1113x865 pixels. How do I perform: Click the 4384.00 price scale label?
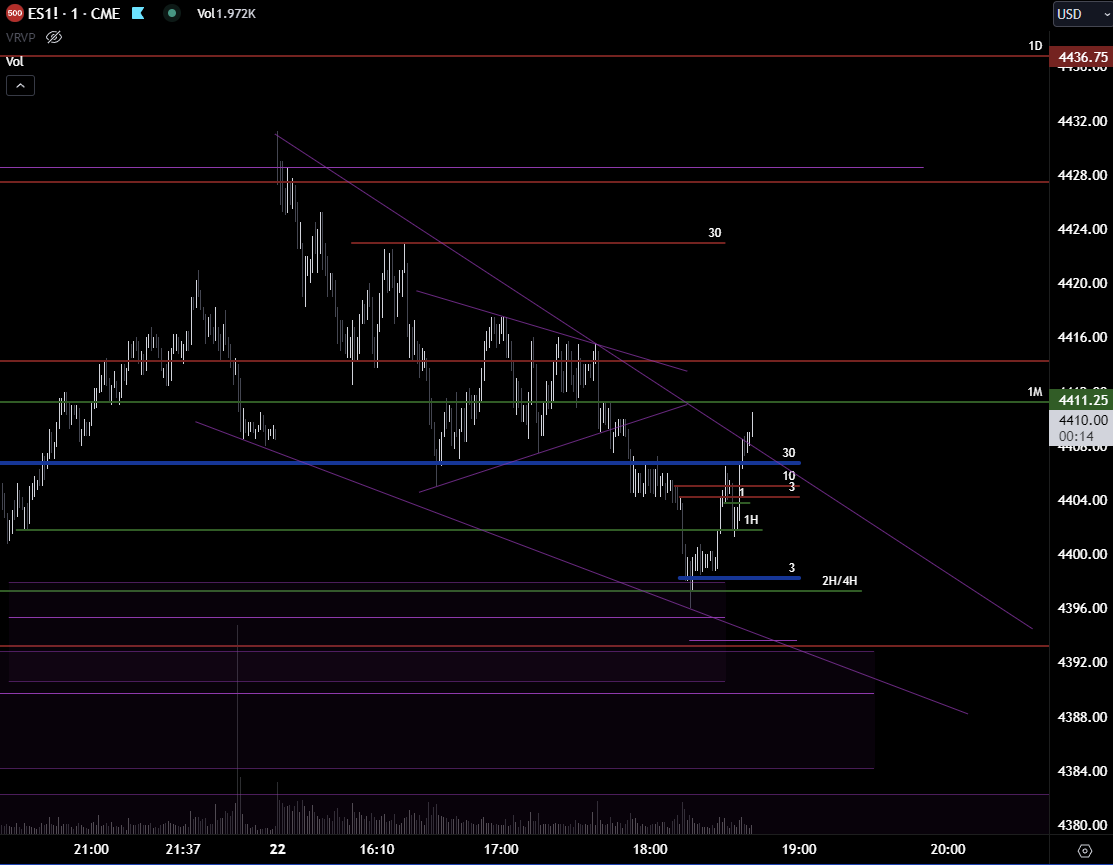click(1082, 771)
